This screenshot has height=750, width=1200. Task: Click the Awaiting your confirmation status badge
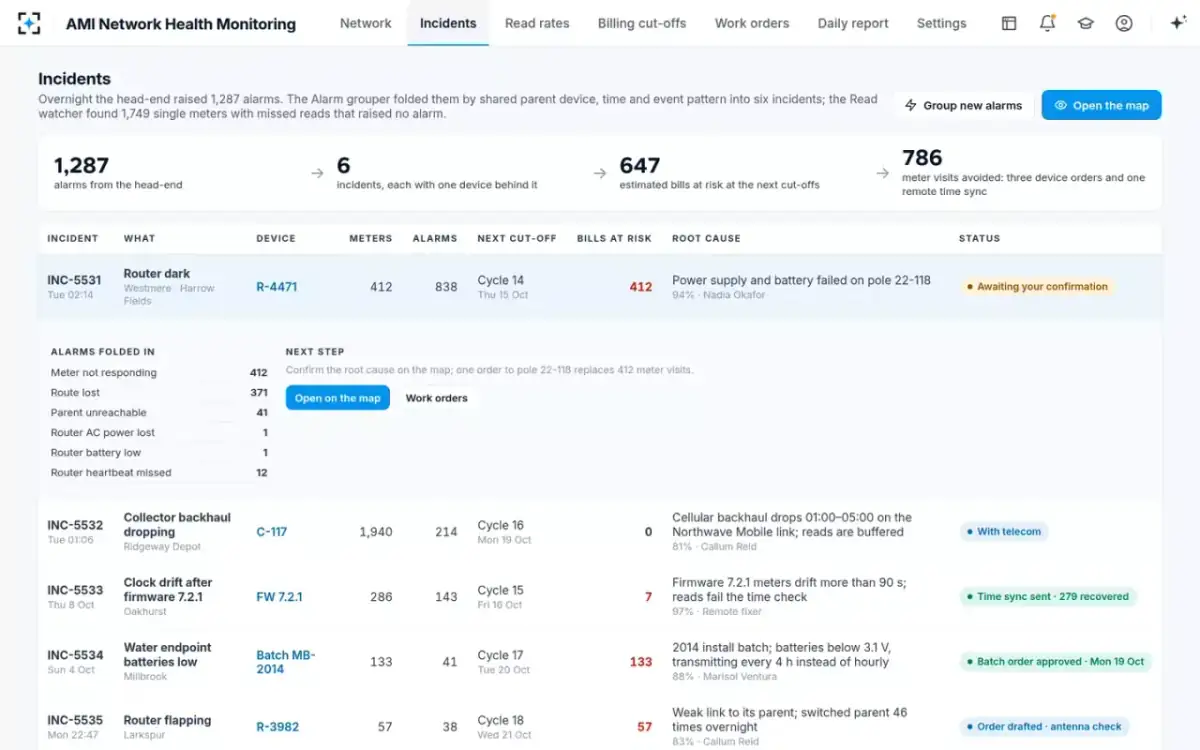tap(1037, 287)
